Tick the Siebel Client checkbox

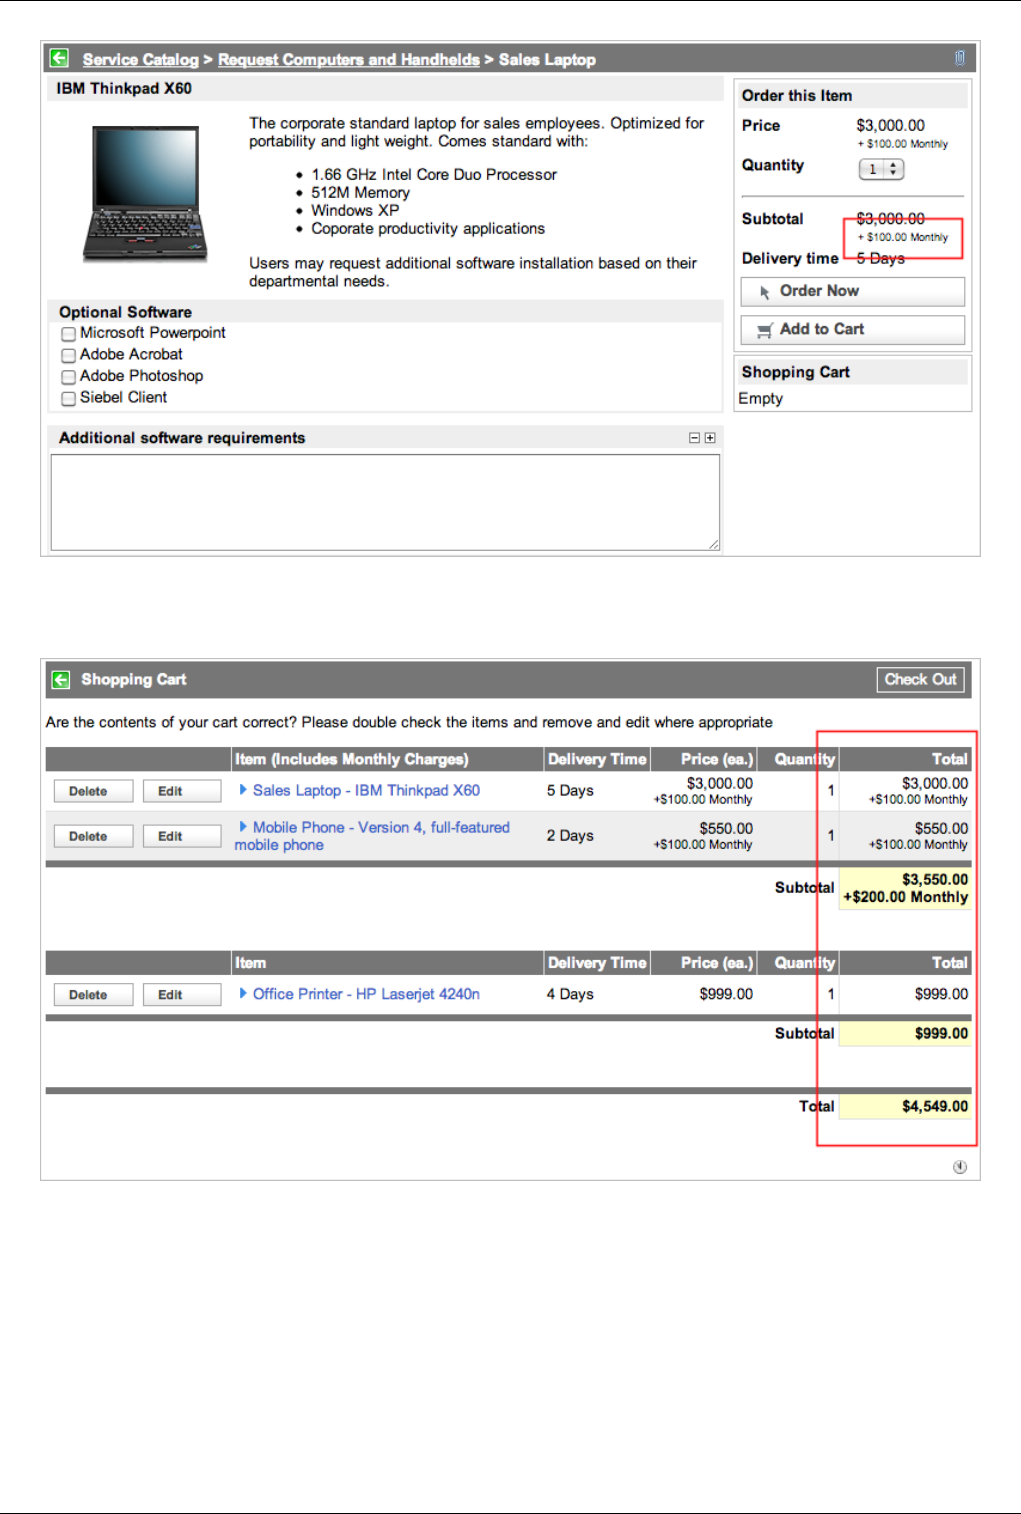pos(69,399)
